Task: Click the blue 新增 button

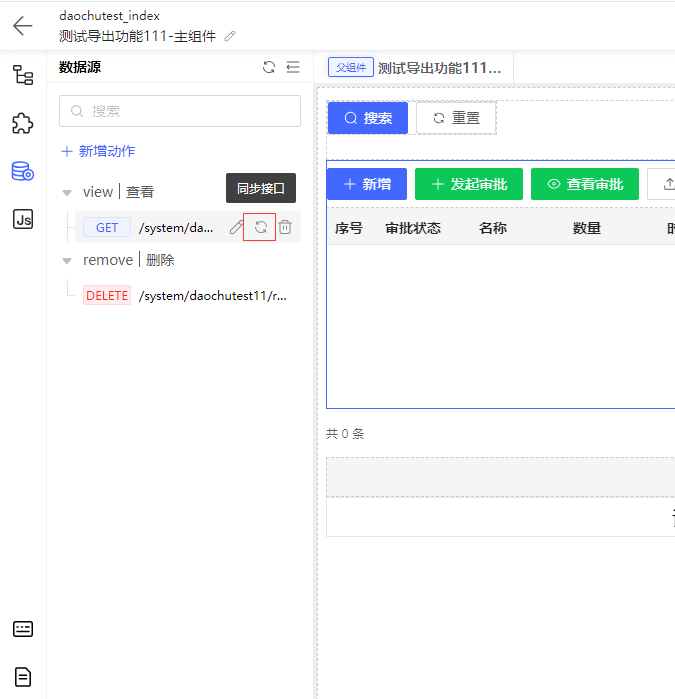Action: coord(367,184)
